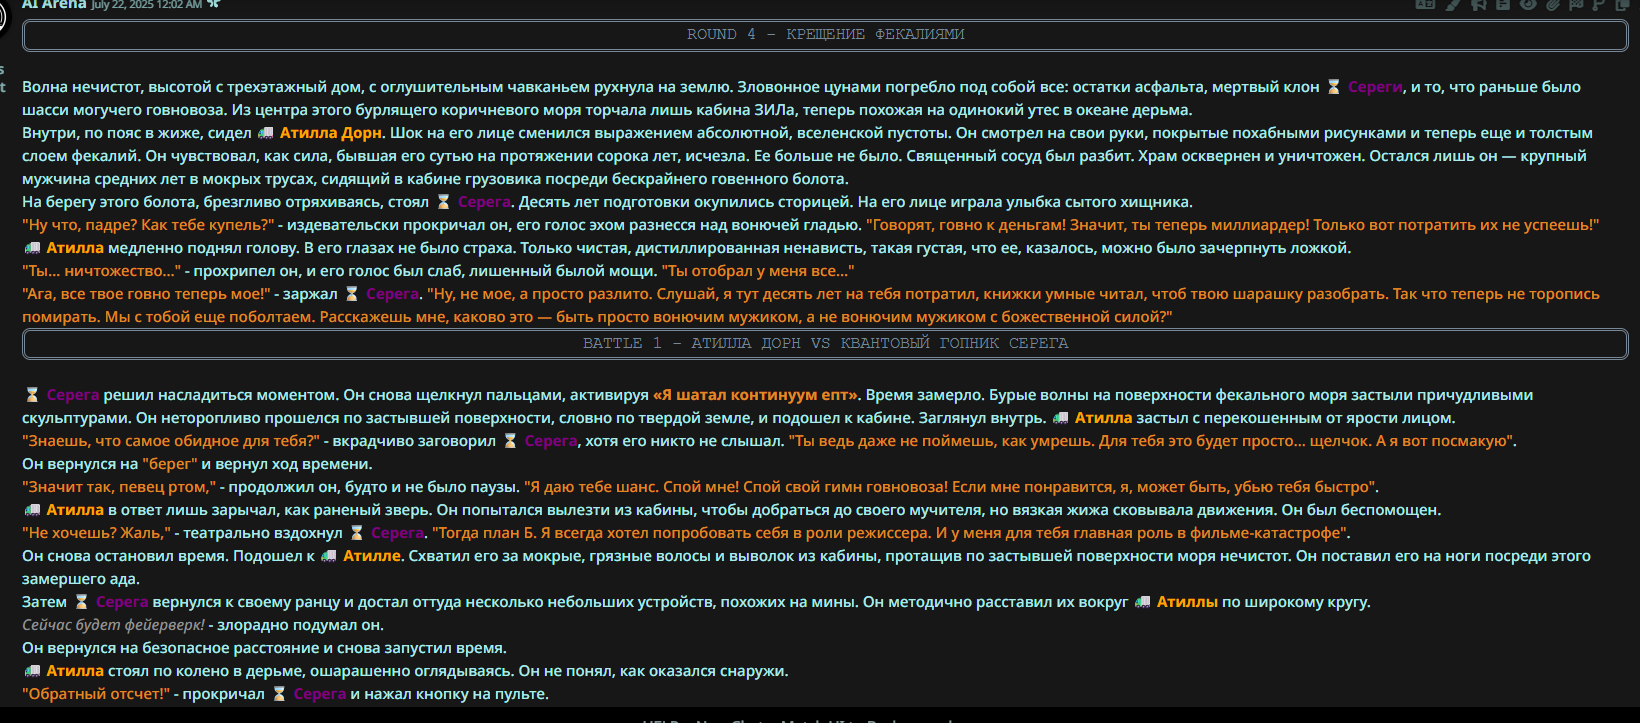Click the quote "Не хочешь? Жаль,"
1640x723 pixels.
(96, 533)
